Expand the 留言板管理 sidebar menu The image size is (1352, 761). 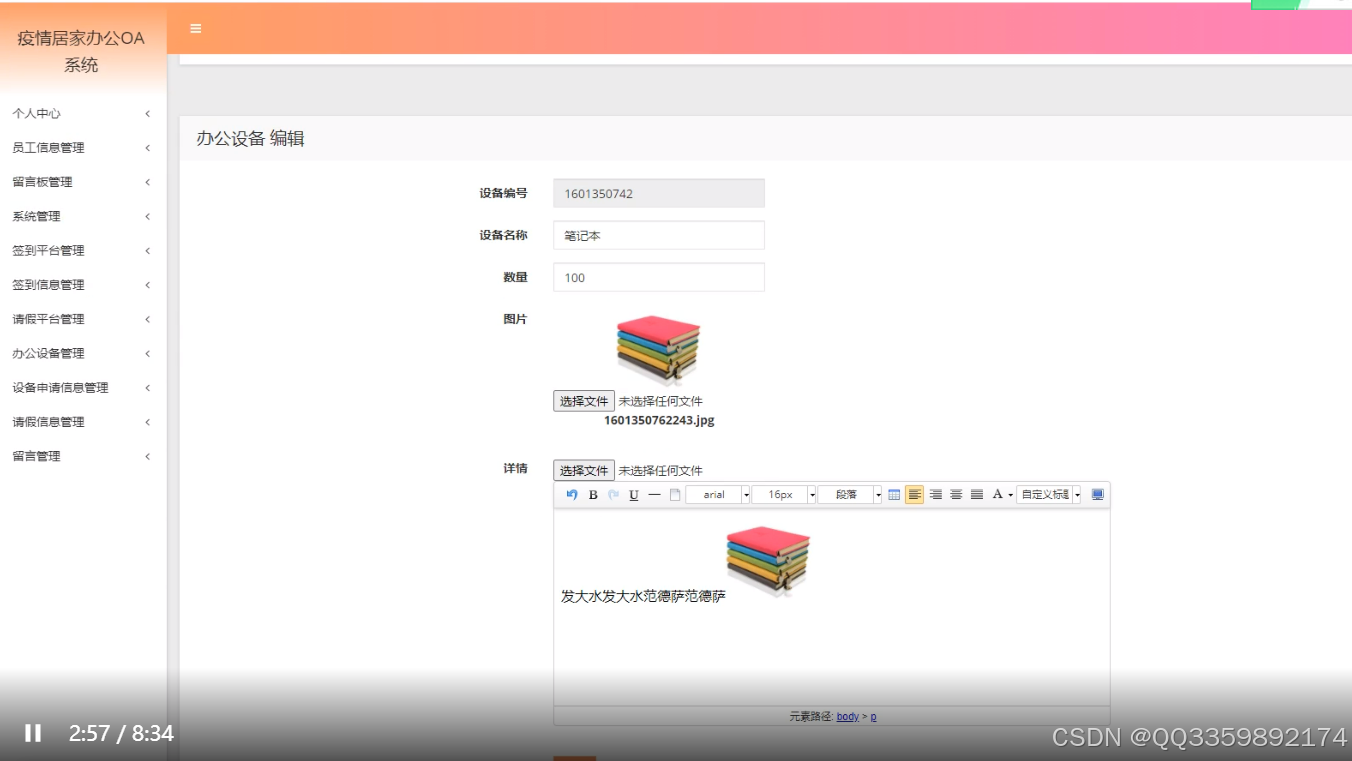[x=83, y=182]
